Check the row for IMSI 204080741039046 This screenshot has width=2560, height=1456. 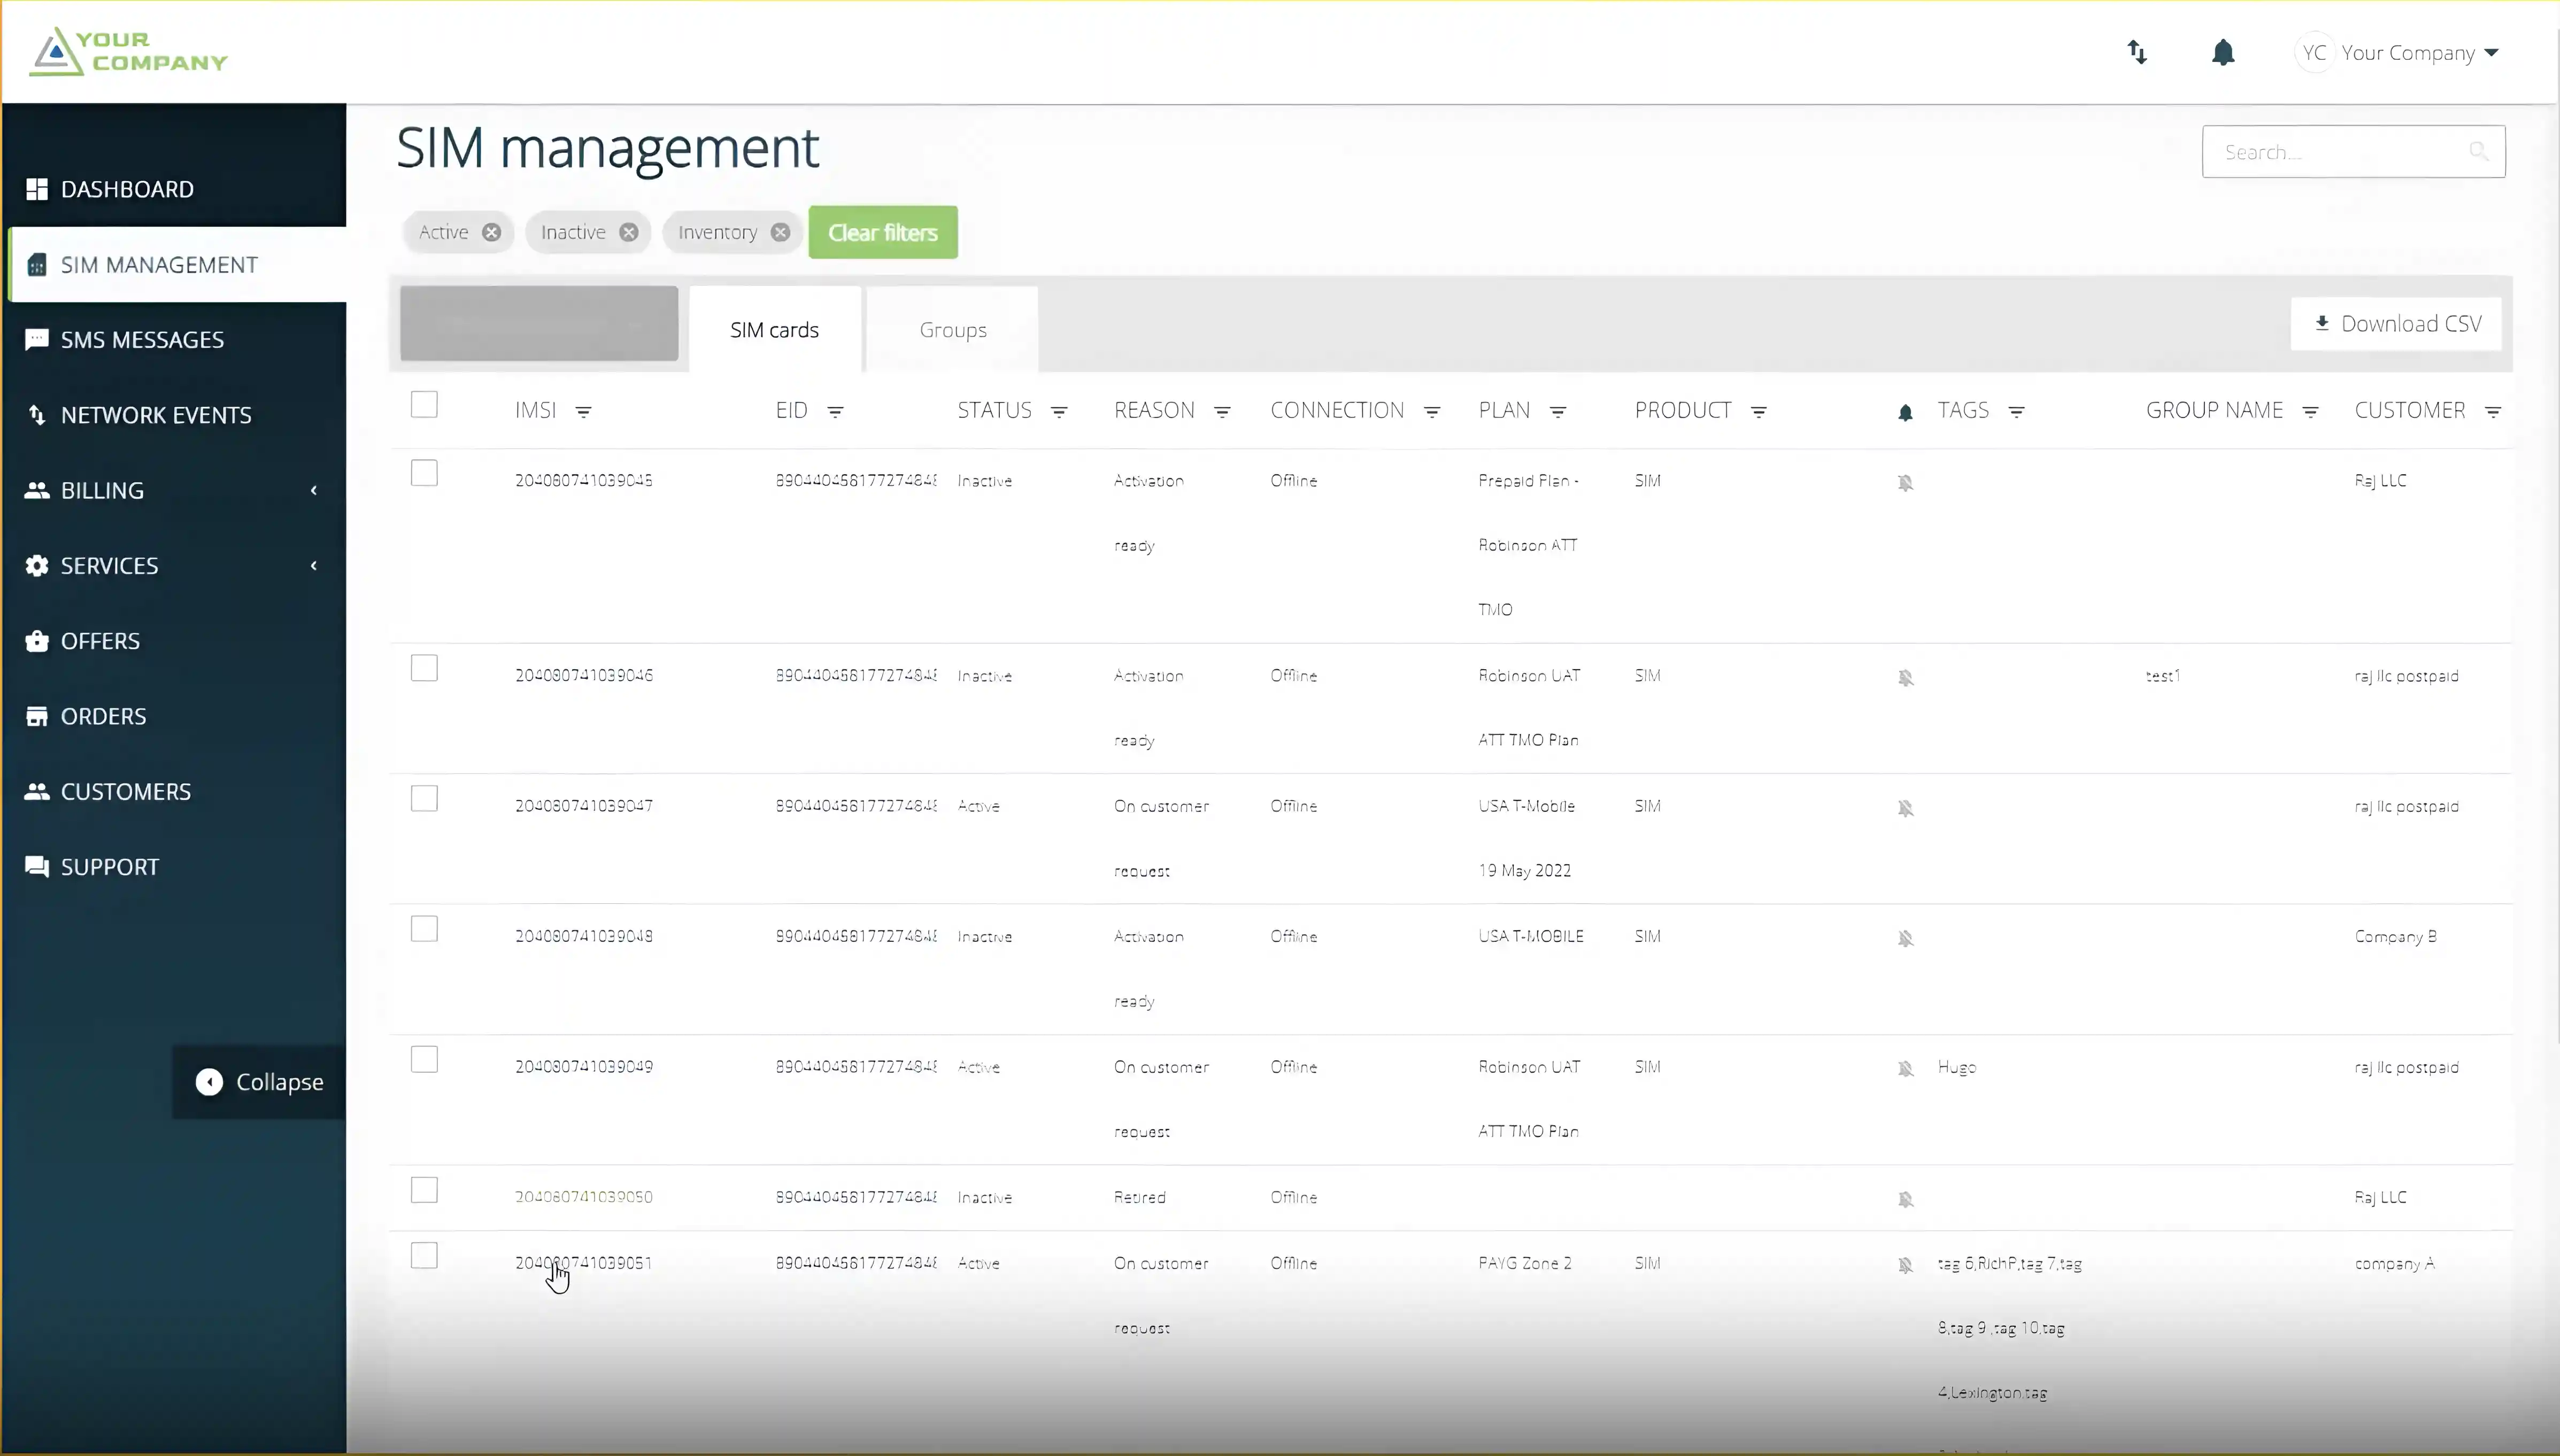coord(424,668)
